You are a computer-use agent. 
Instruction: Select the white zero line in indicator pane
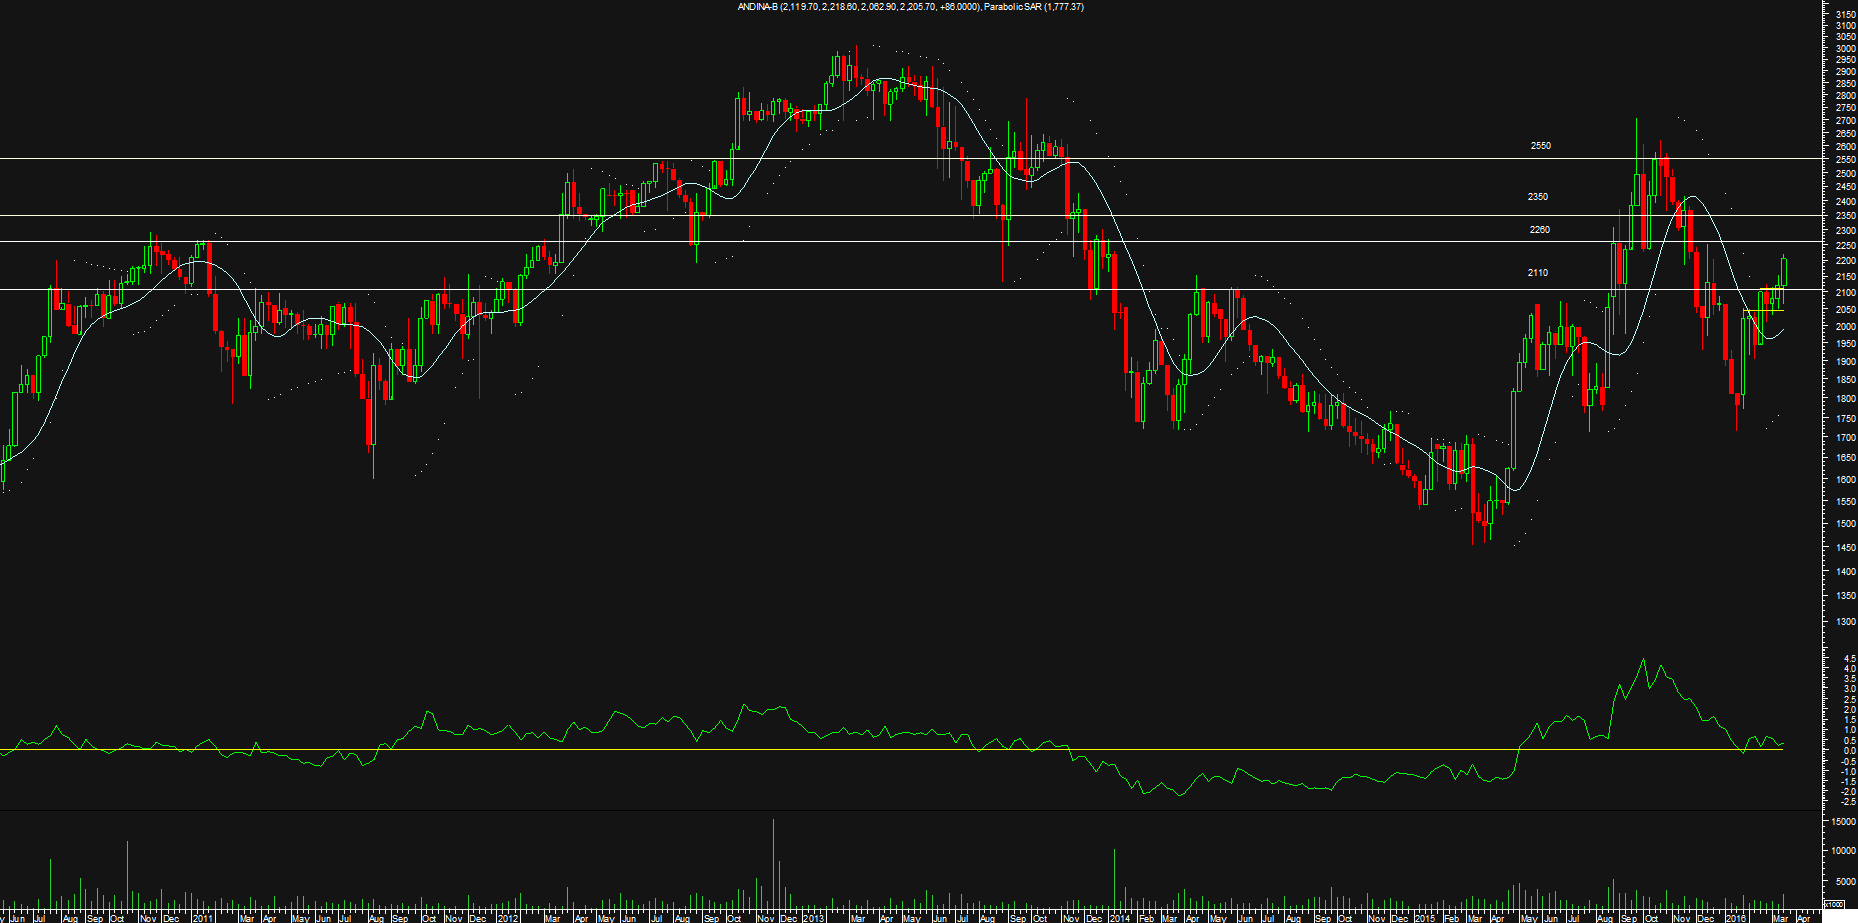coord(890,749)
